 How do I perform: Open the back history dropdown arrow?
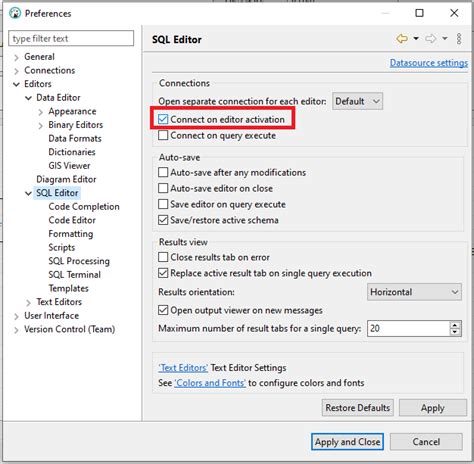(x=416, y=39)
